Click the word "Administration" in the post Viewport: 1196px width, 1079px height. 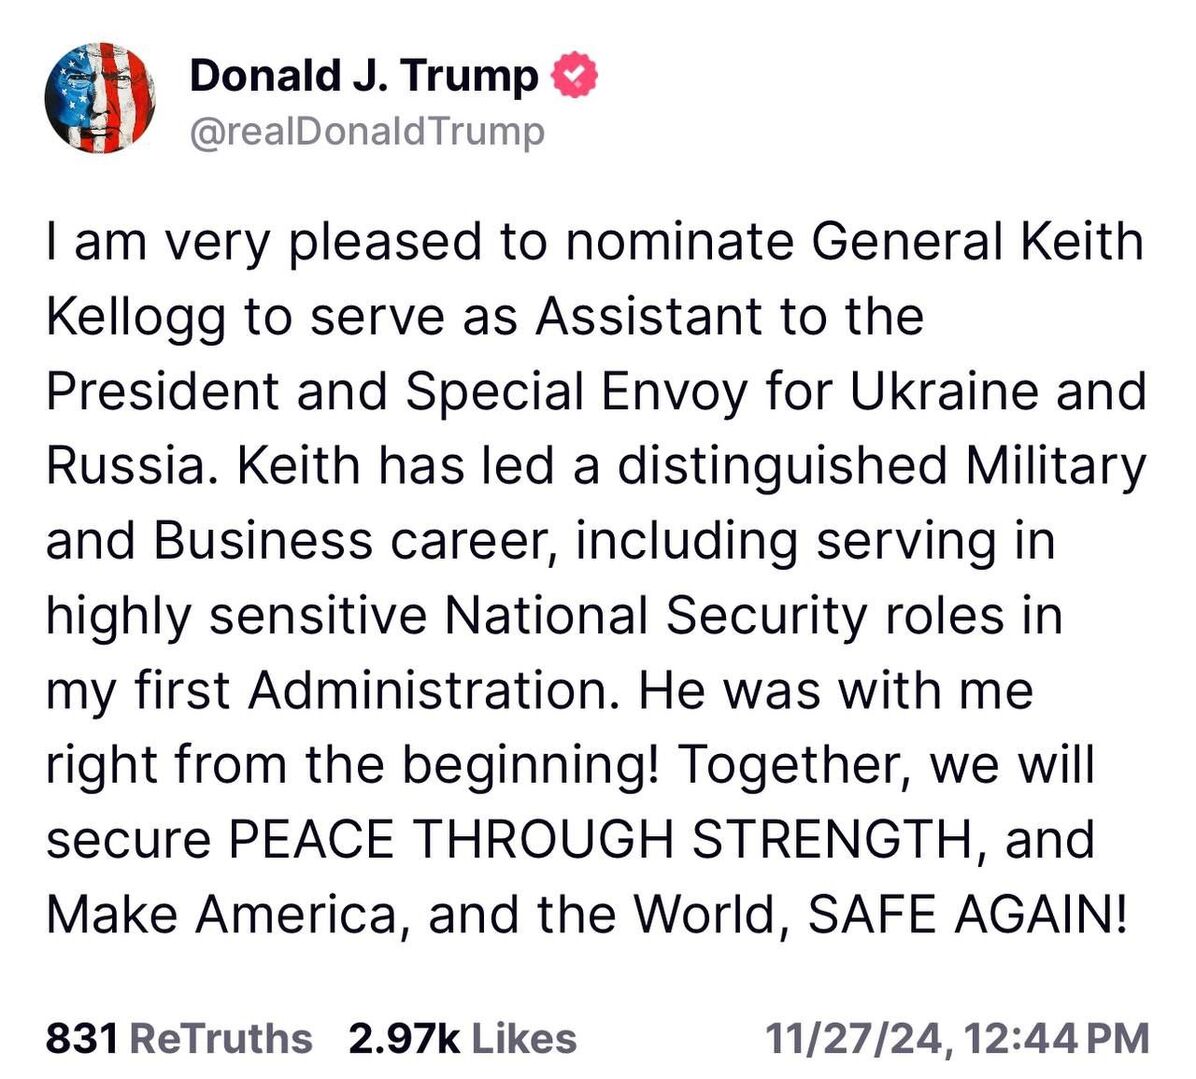427,691
